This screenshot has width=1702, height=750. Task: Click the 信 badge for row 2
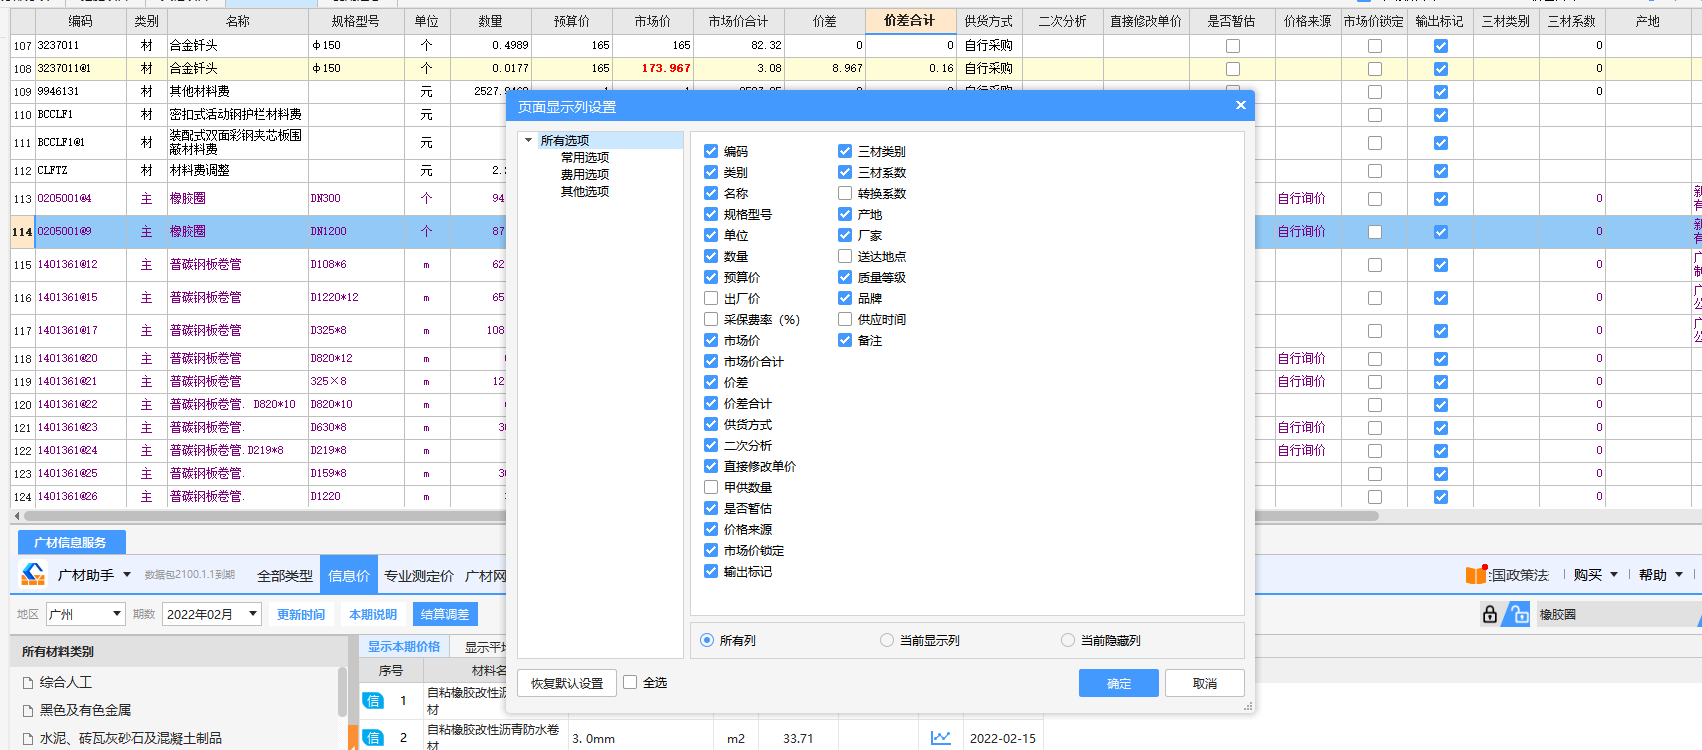point(373,738)
